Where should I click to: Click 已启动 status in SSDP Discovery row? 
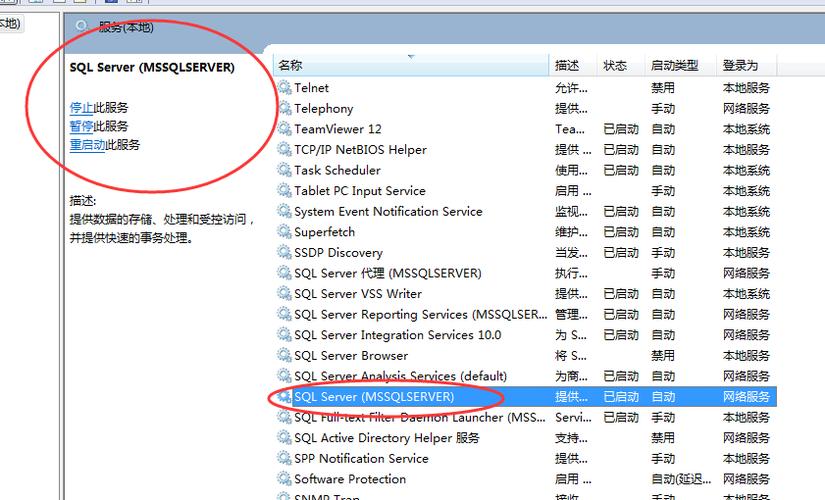(621, 253)
